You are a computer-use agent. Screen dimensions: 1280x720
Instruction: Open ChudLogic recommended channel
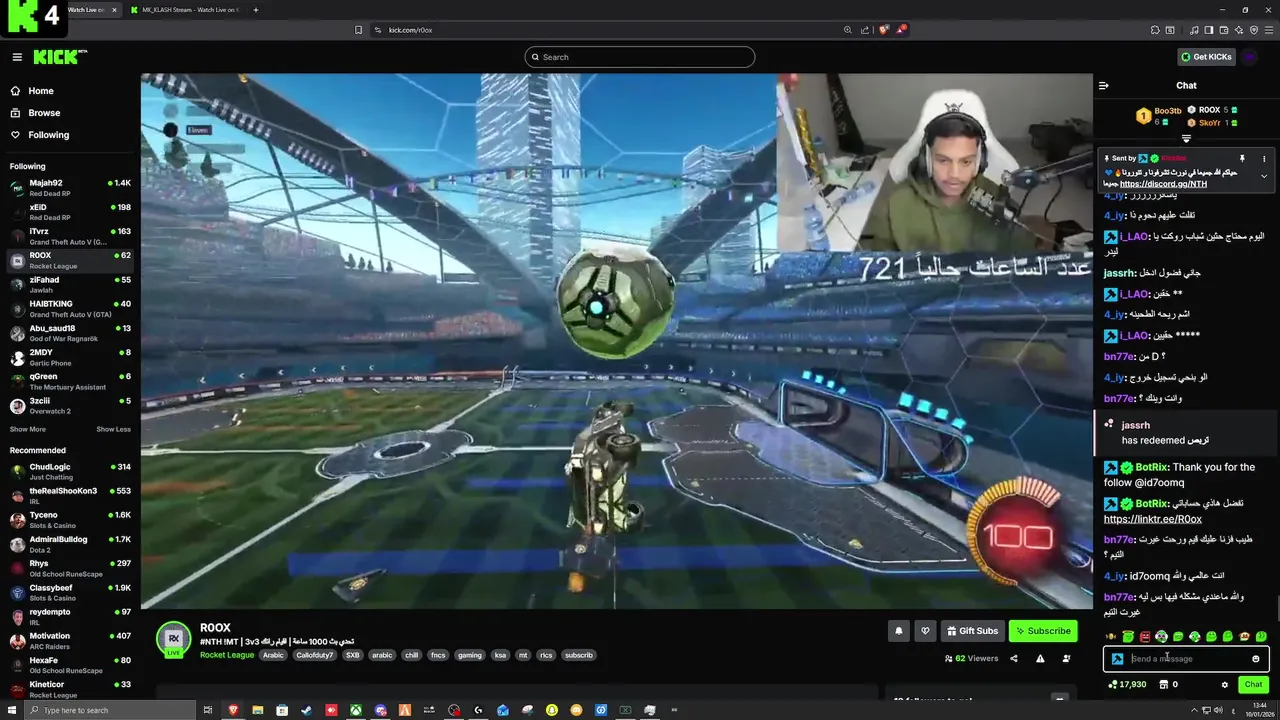coord(70,471)
